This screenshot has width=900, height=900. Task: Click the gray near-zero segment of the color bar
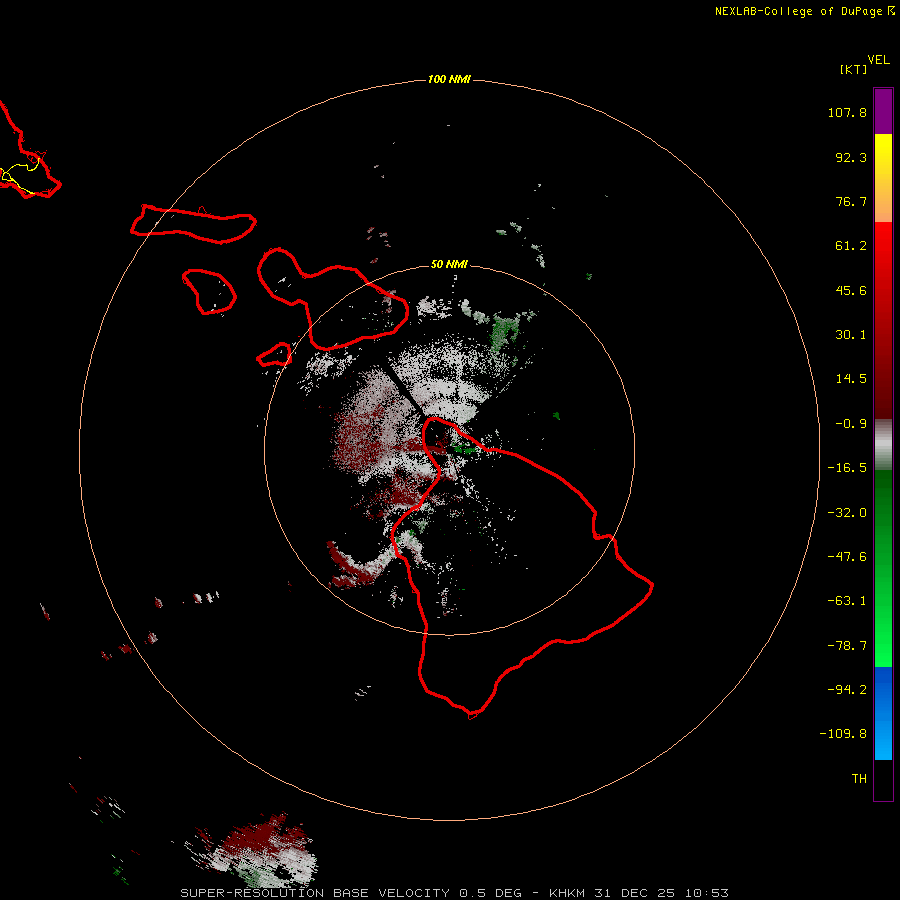[883, 445]
